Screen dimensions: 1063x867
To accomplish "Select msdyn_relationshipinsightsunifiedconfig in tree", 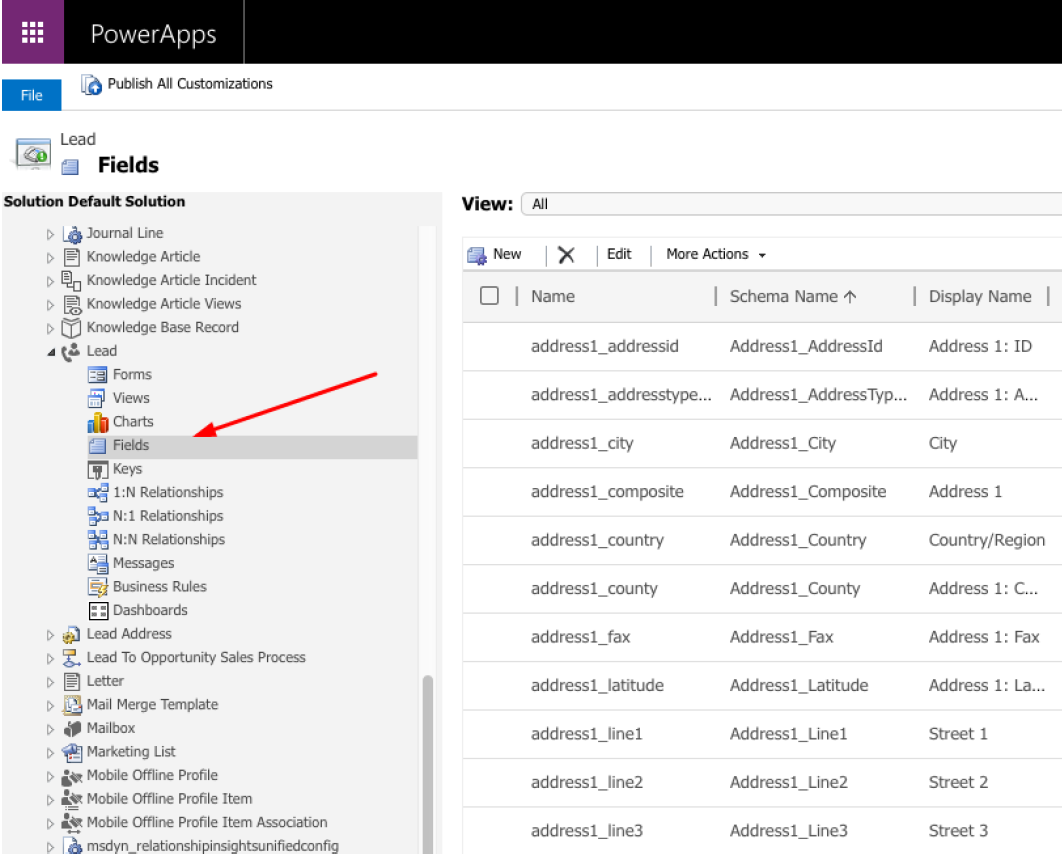I will (212, 846).
